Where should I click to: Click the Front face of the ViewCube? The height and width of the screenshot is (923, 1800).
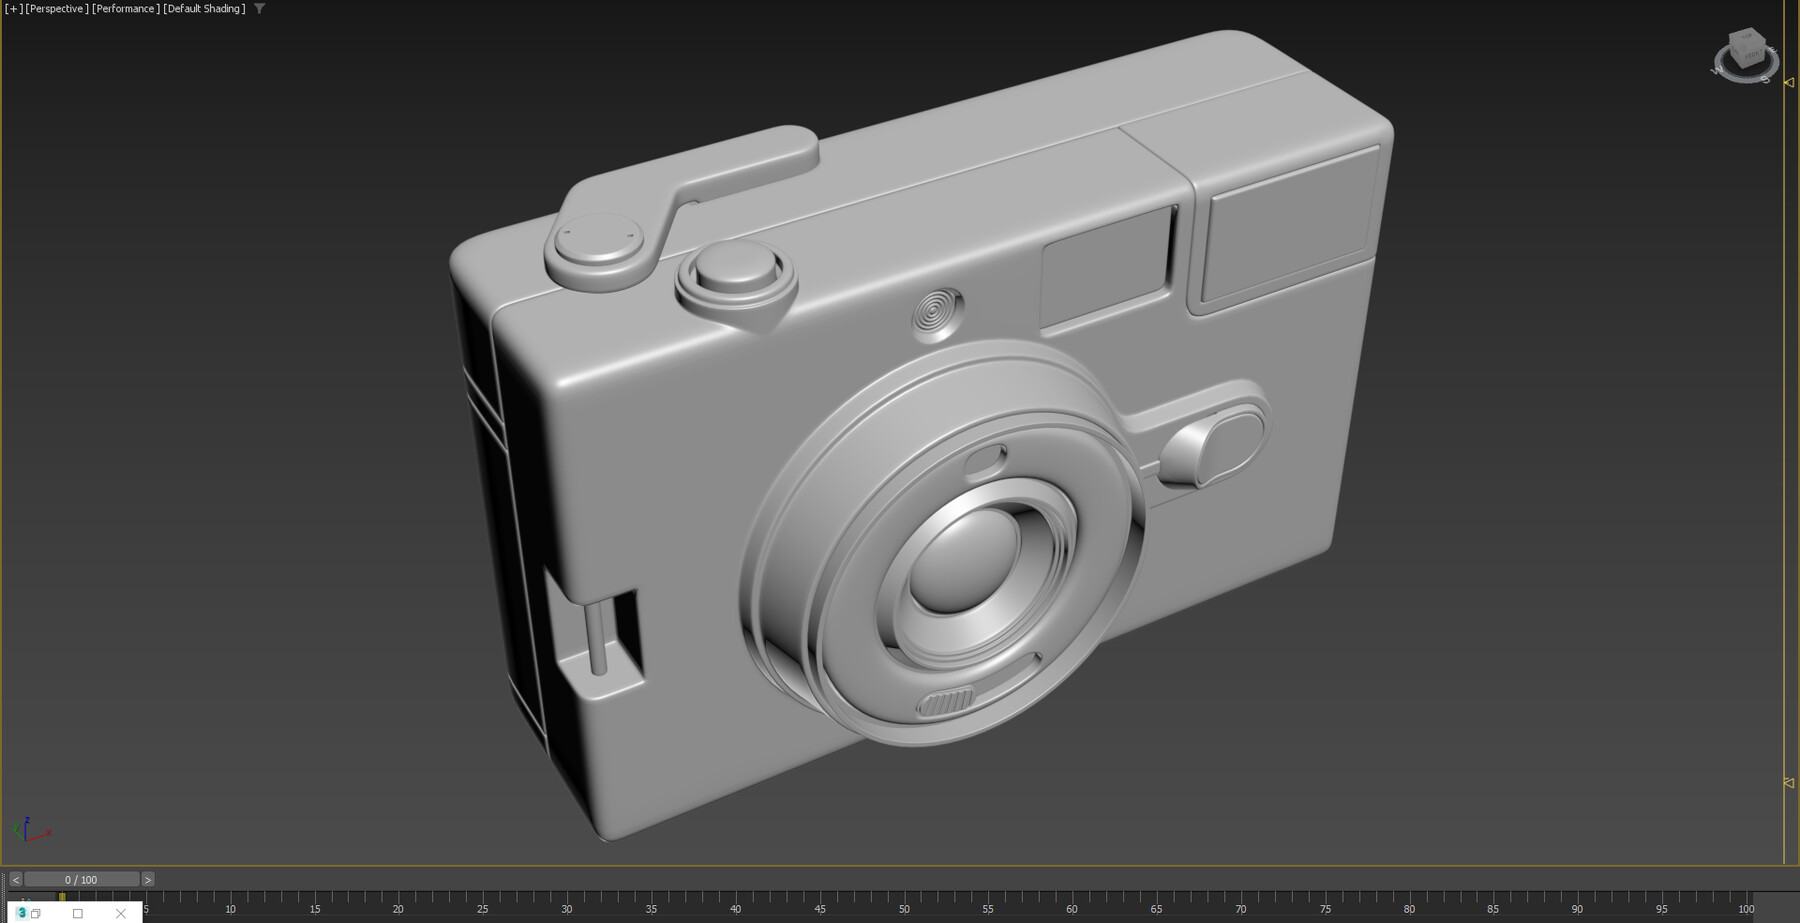1754,56
